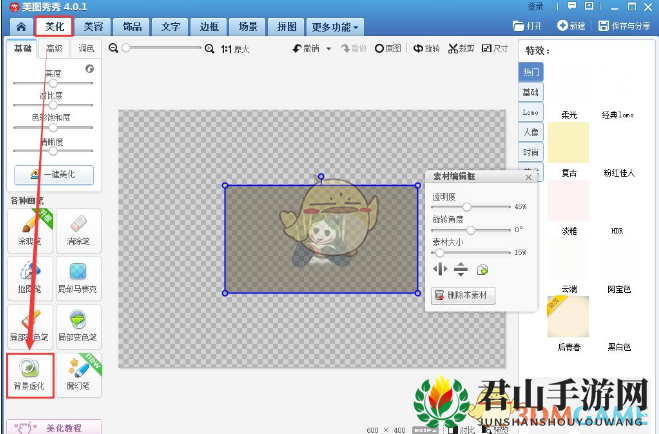
Task: Select the 局部马赛克 mosaic tool
Action: click(79, 279)
